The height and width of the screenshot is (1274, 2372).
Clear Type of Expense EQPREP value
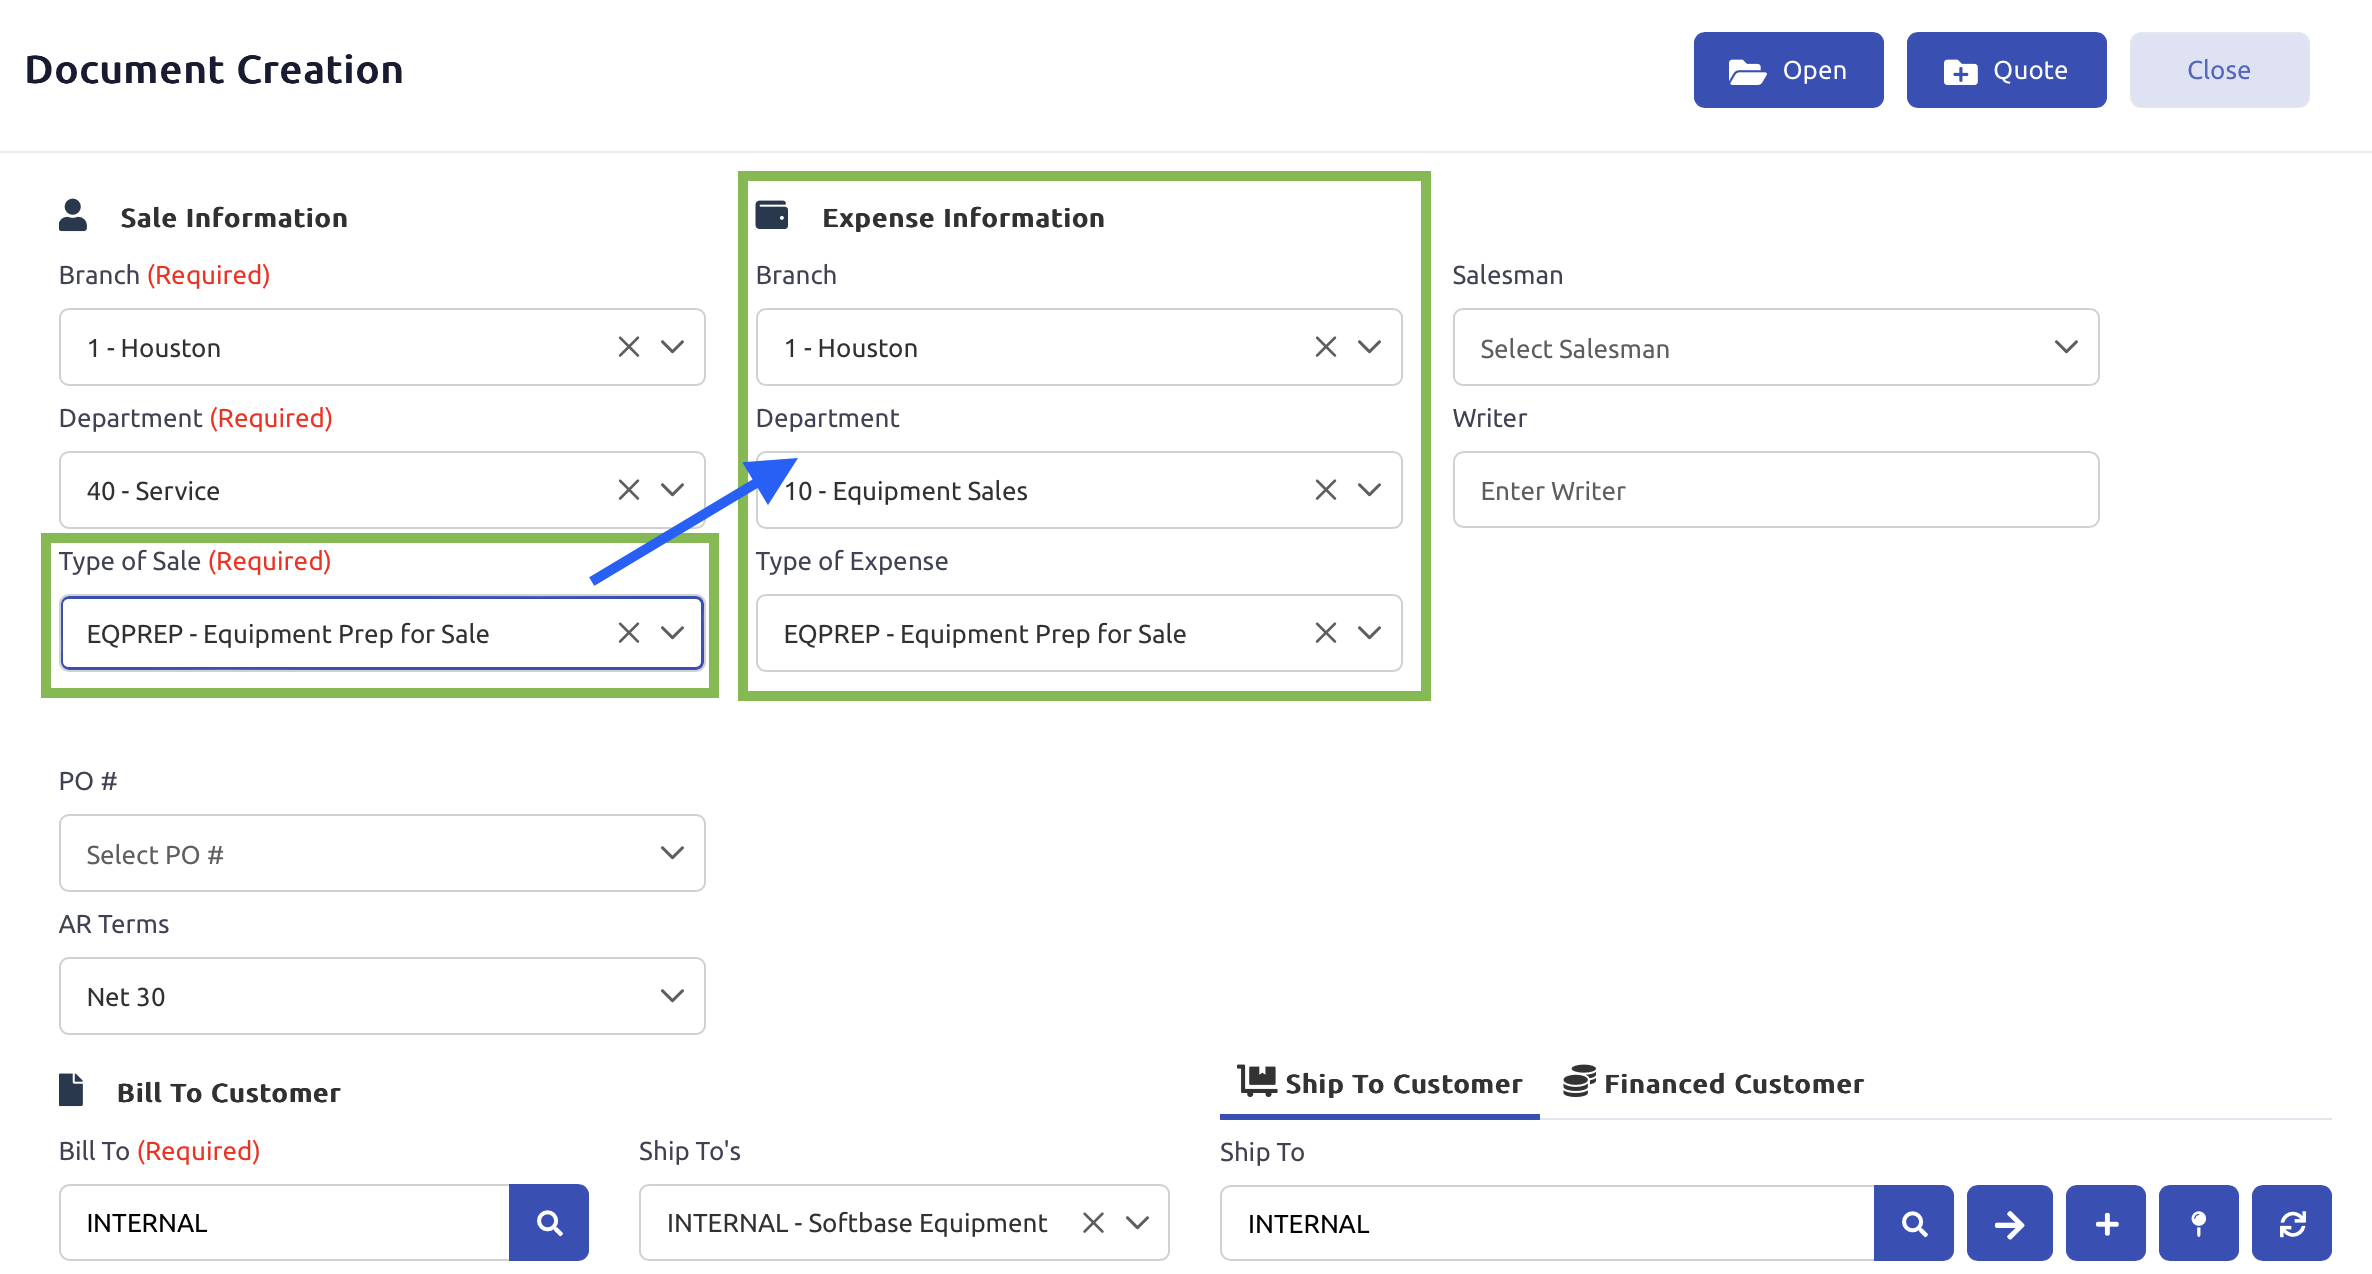tap(1325, 633)
